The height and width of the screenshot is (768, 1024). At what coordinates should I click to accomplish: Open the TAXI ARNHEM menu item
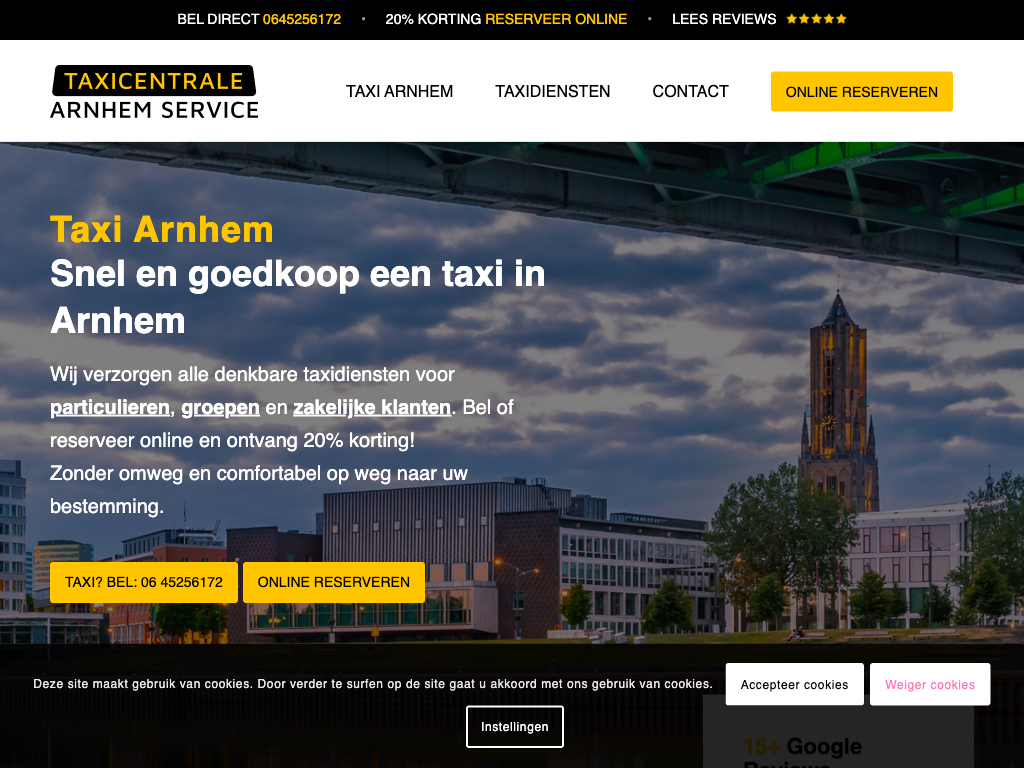pyautogui.click(x=400, y=91)
